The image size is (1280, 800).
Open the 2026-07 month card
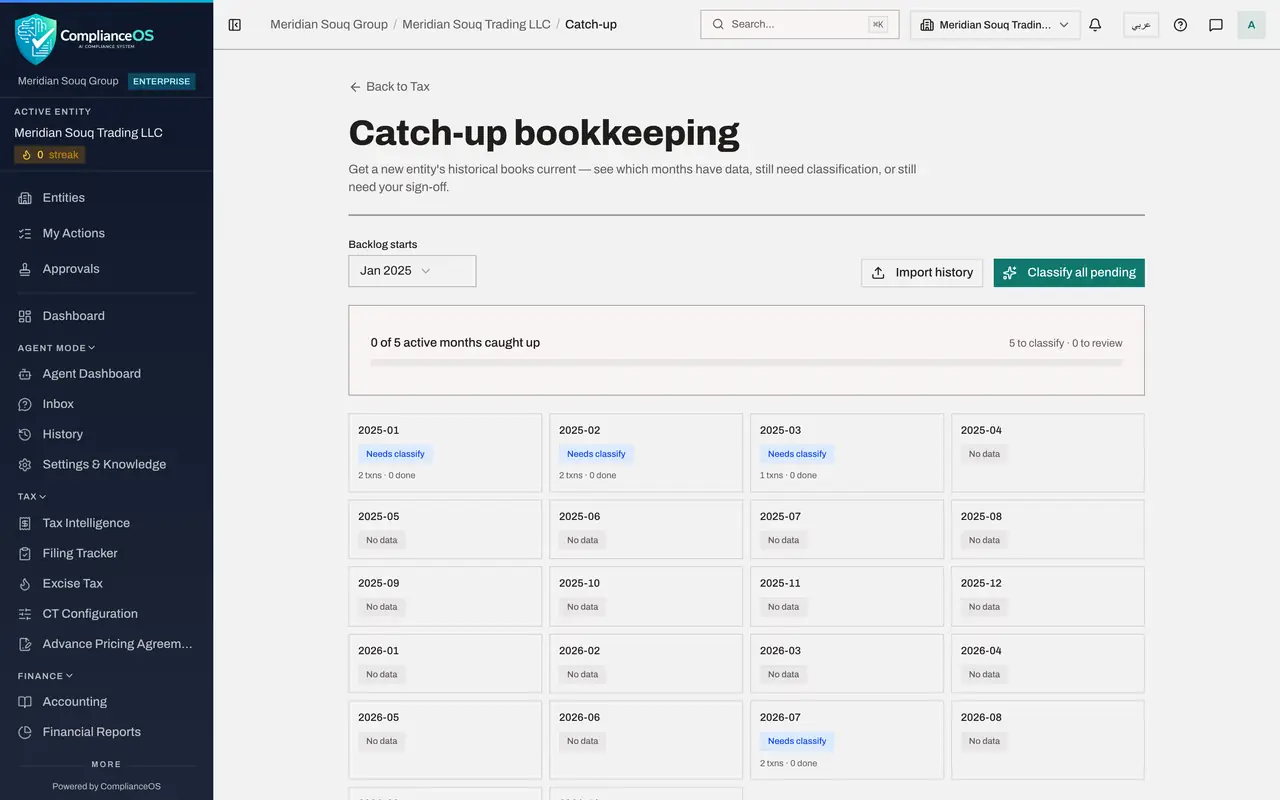pyautogui.click(x=847, y=740)
